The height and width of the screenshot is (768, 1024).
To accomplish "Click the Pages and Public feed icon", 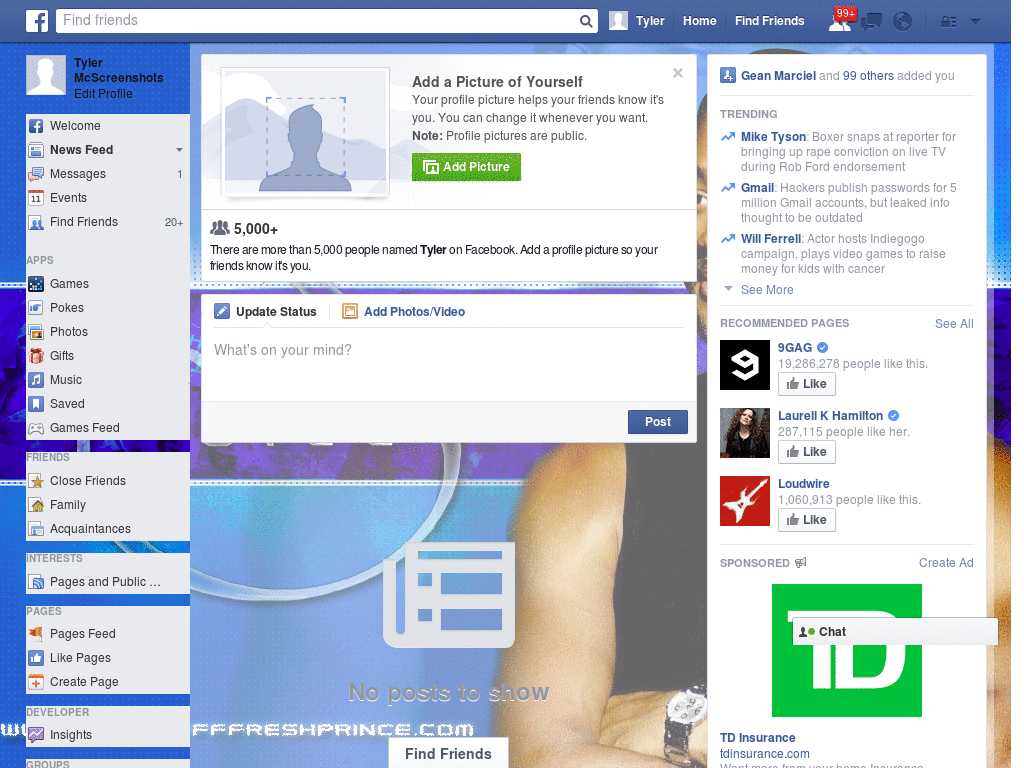I will coord(36,583).
